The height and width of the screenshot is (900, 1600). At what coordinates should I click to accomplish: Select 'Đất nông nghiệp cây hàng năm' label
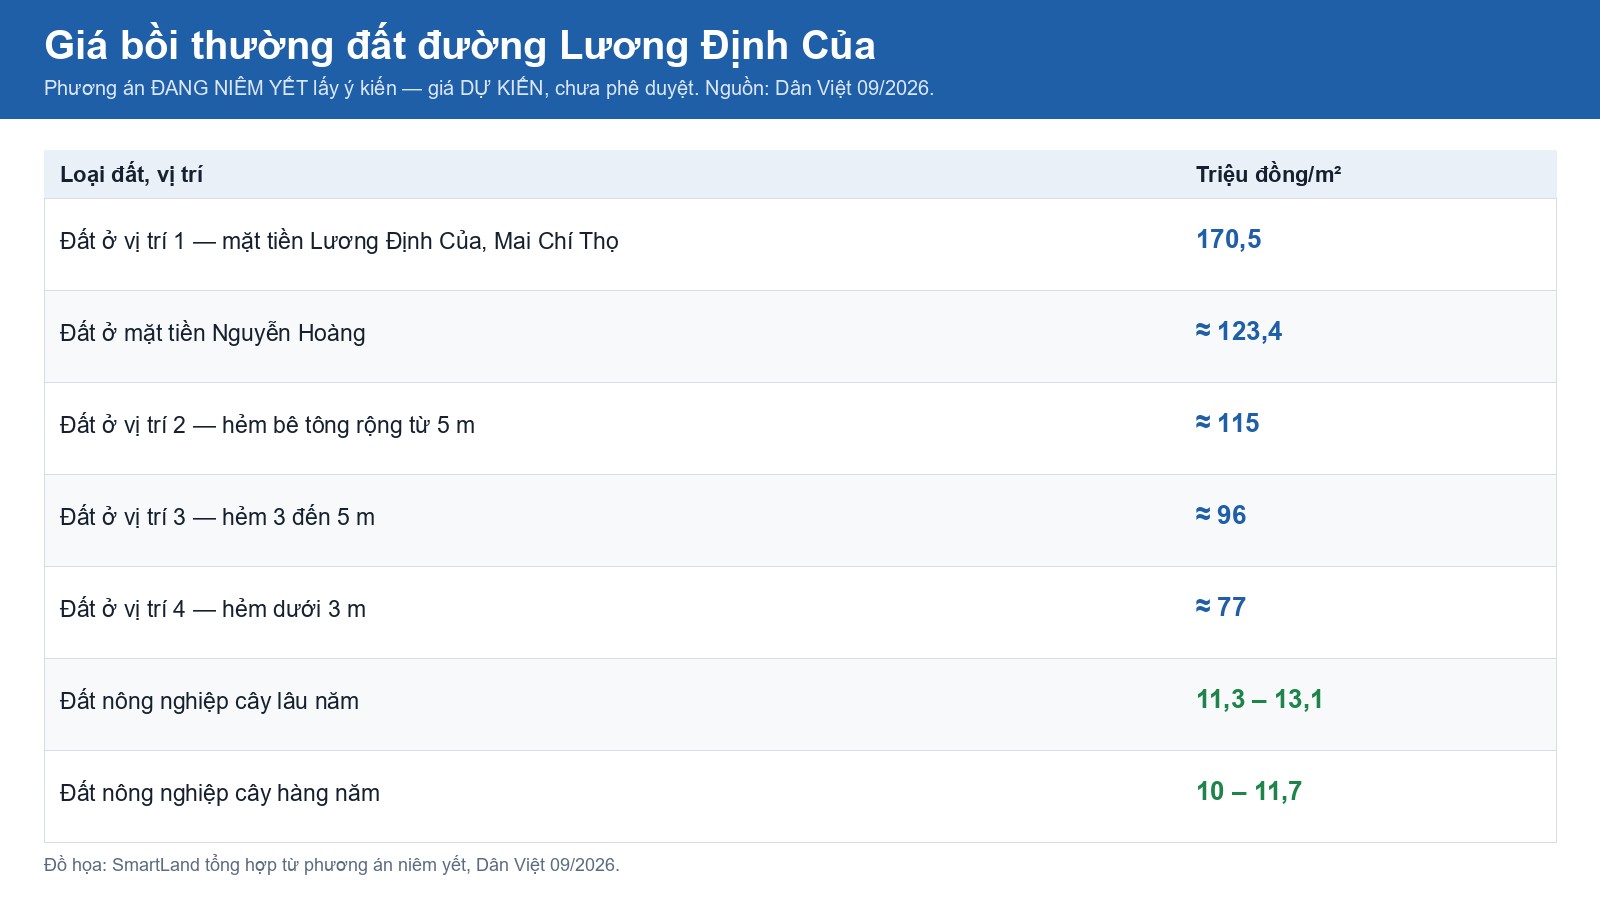click(220, 793)
